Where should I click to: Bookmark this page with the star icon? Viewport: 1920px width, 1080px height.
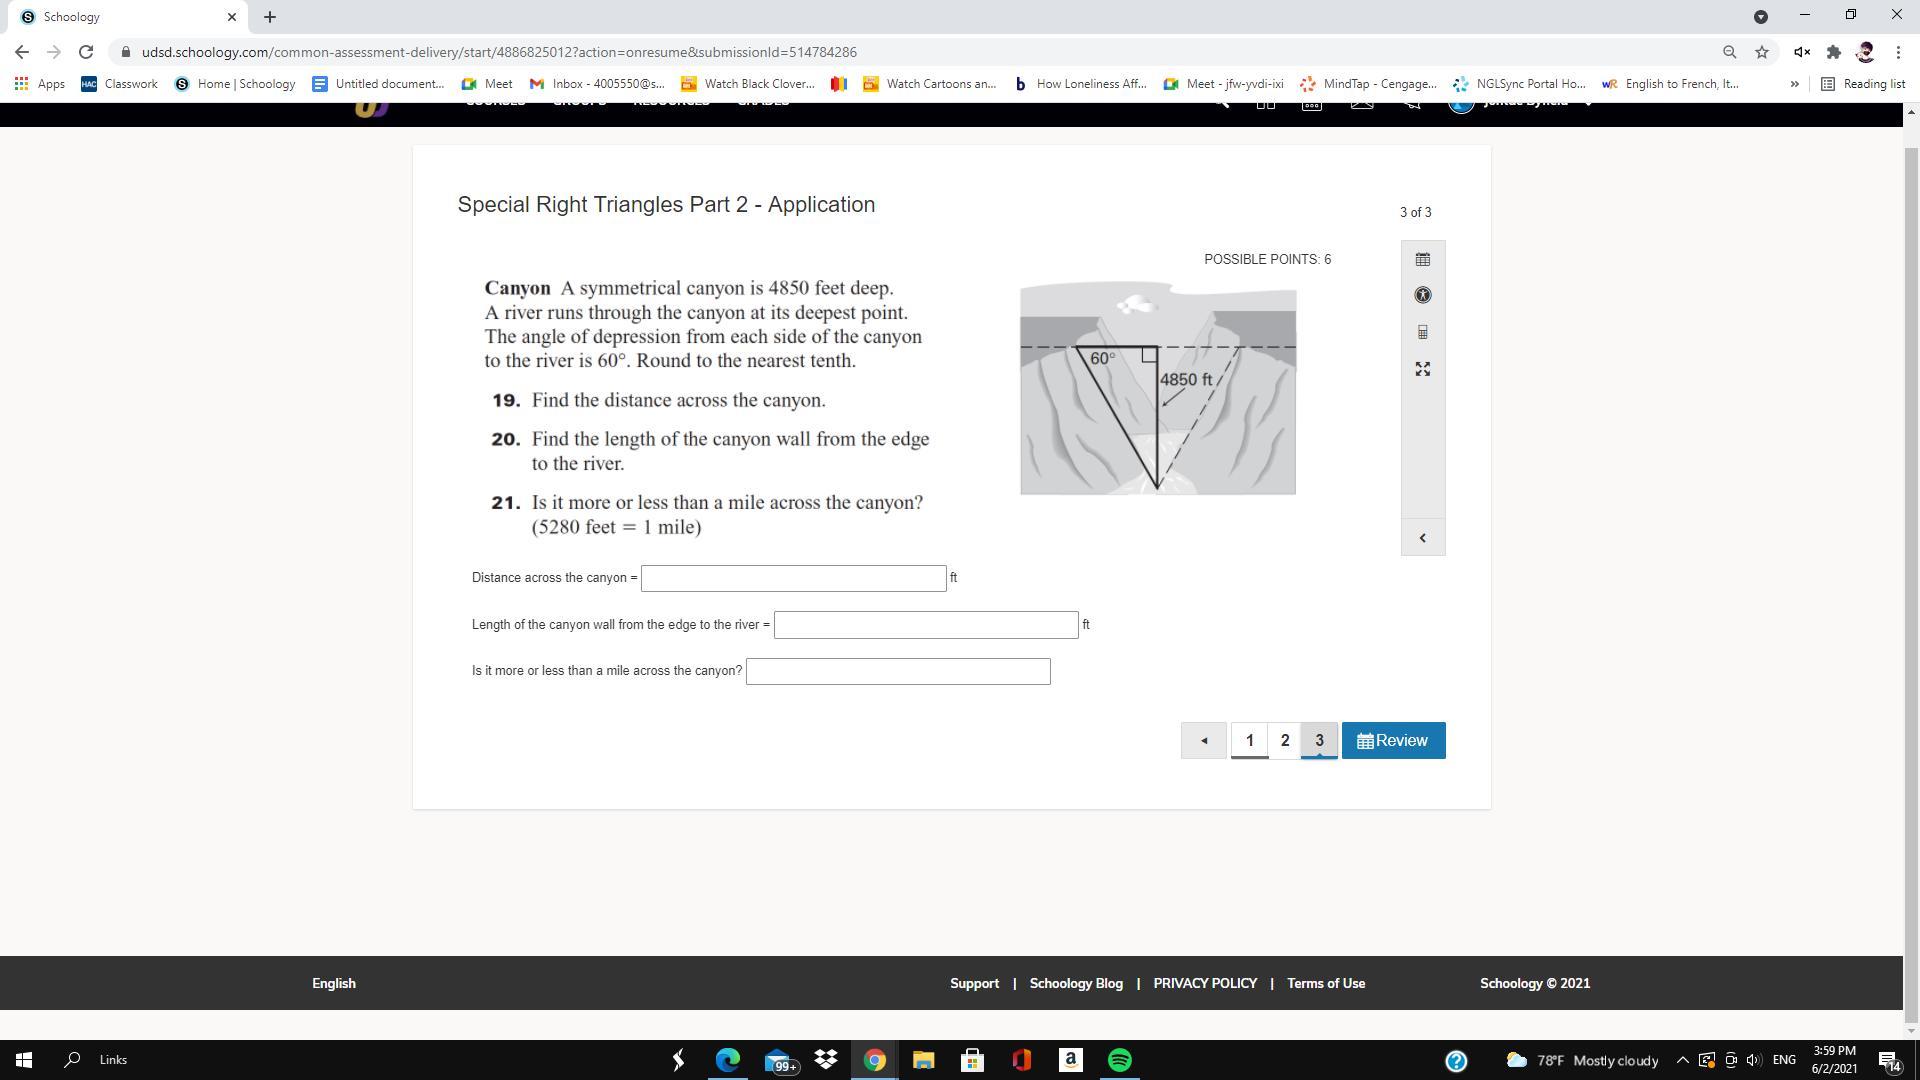(1762, 52)
